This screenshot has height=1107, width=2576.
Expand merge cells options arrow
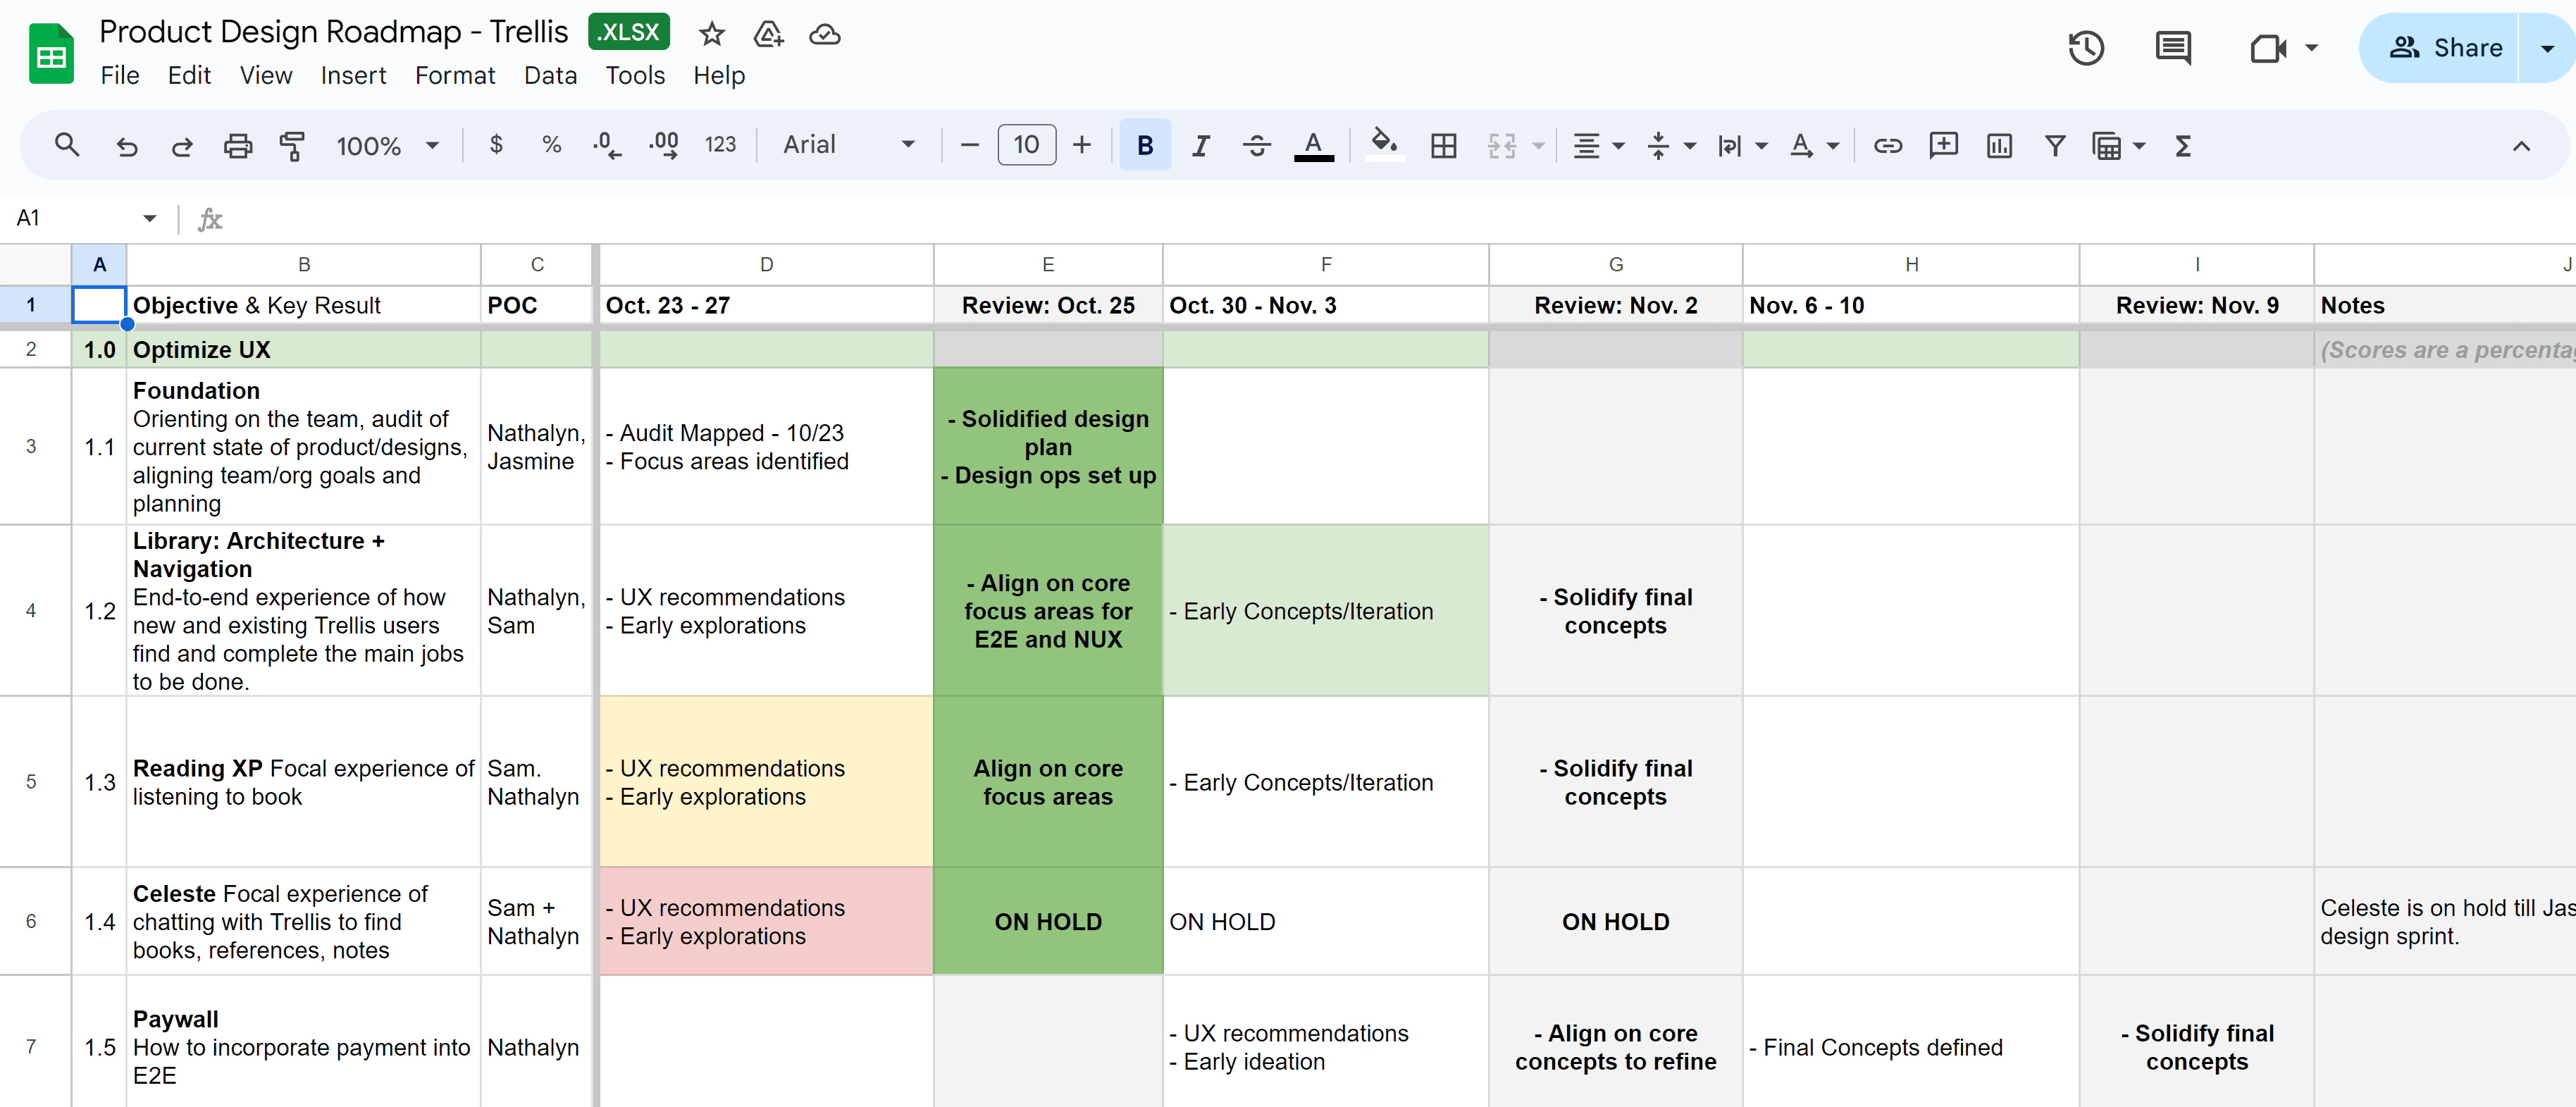tap(1539, 146)
